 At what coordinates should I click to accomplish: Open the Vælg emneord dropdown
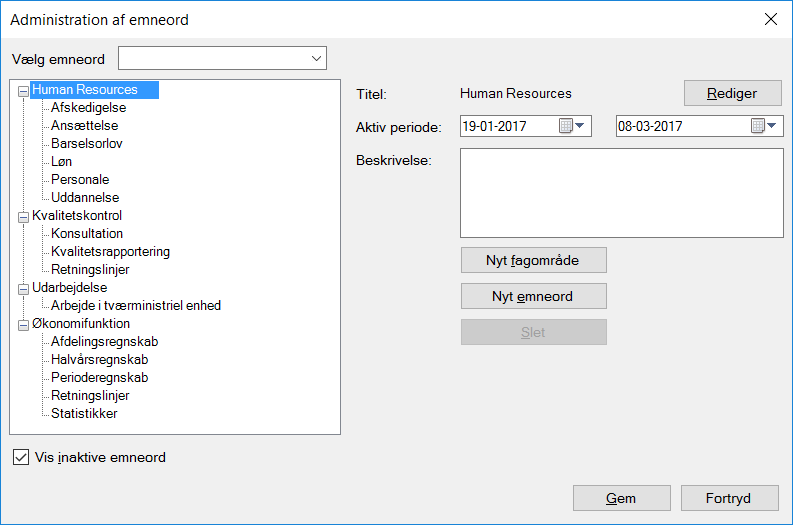(x=316, y=59)
